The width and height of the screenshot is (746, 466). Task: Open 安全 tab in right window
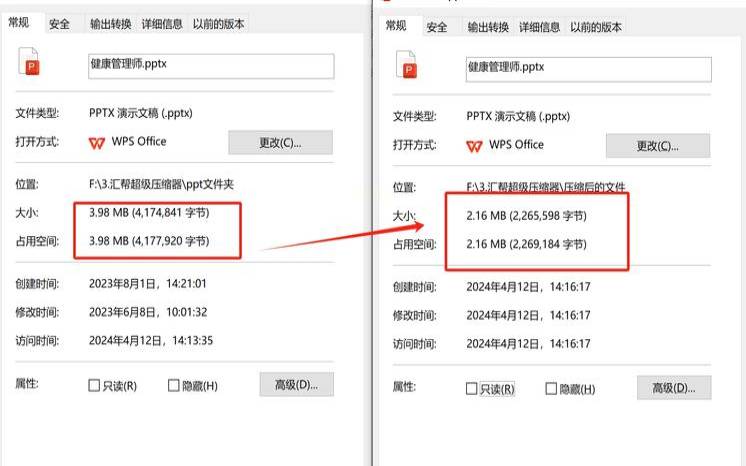437,27
